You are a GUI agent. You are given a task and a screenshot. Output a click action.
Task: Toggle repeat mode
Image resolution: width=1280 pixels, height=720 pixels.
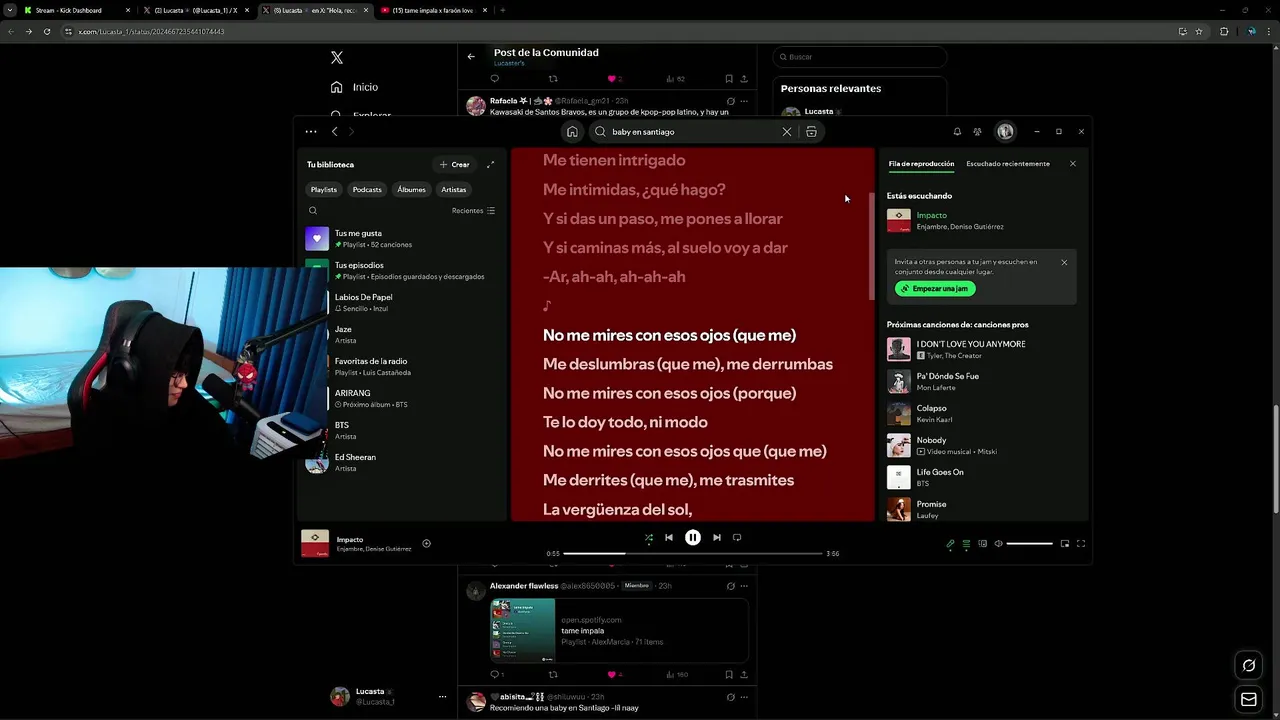tap(737, 537)
